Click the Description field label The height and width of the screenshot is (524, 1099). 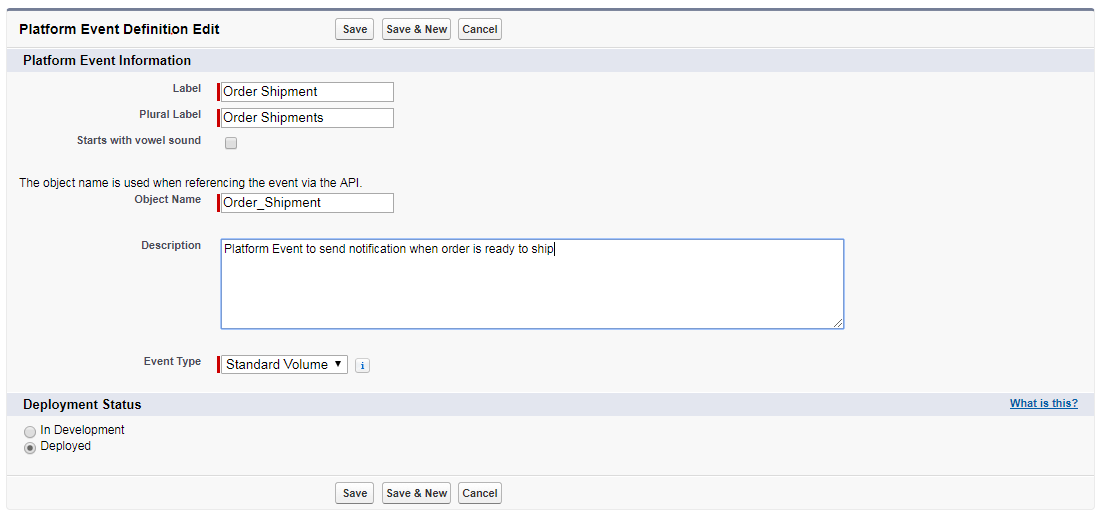[171, 245]
